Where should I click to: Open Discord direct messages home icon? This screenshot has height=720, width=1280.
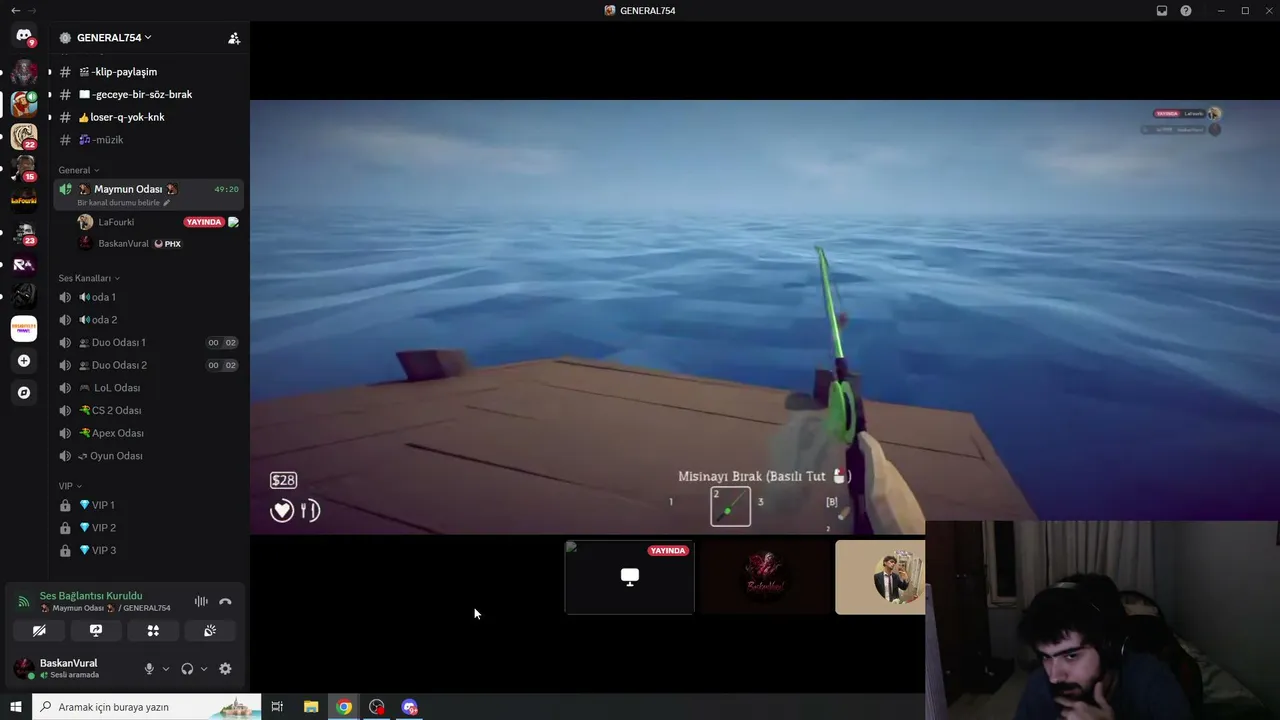(24, 38)
